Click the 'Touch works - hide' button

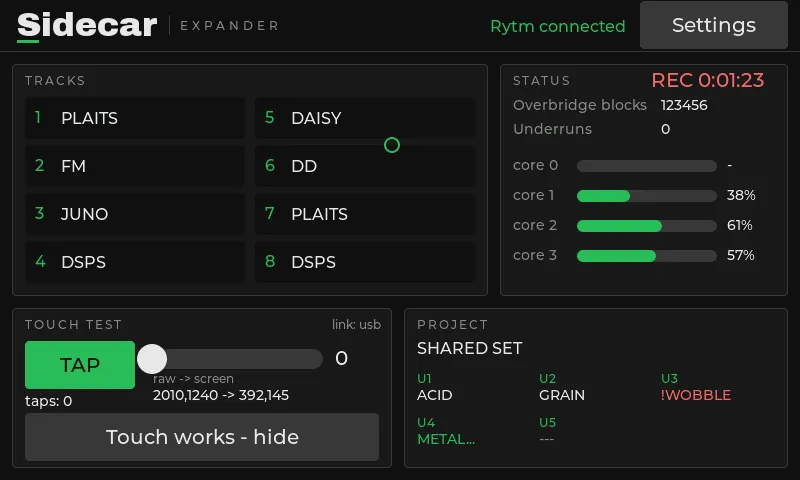click(202, 437)
